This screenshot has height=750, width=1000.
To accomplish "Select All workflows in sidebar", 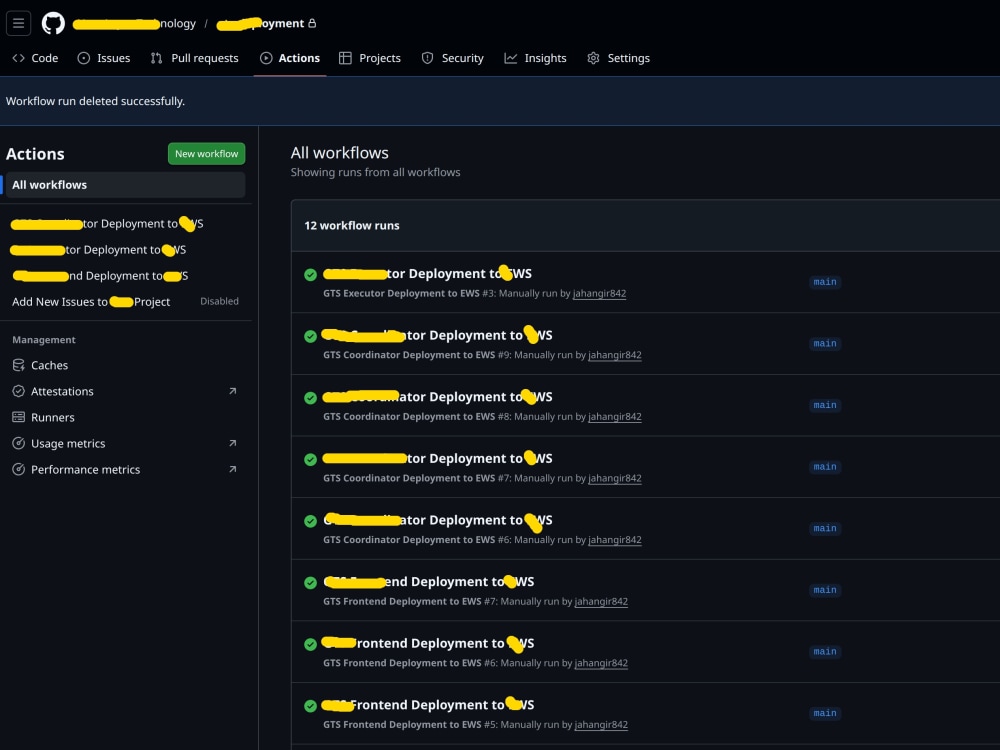I will (125, 185).
